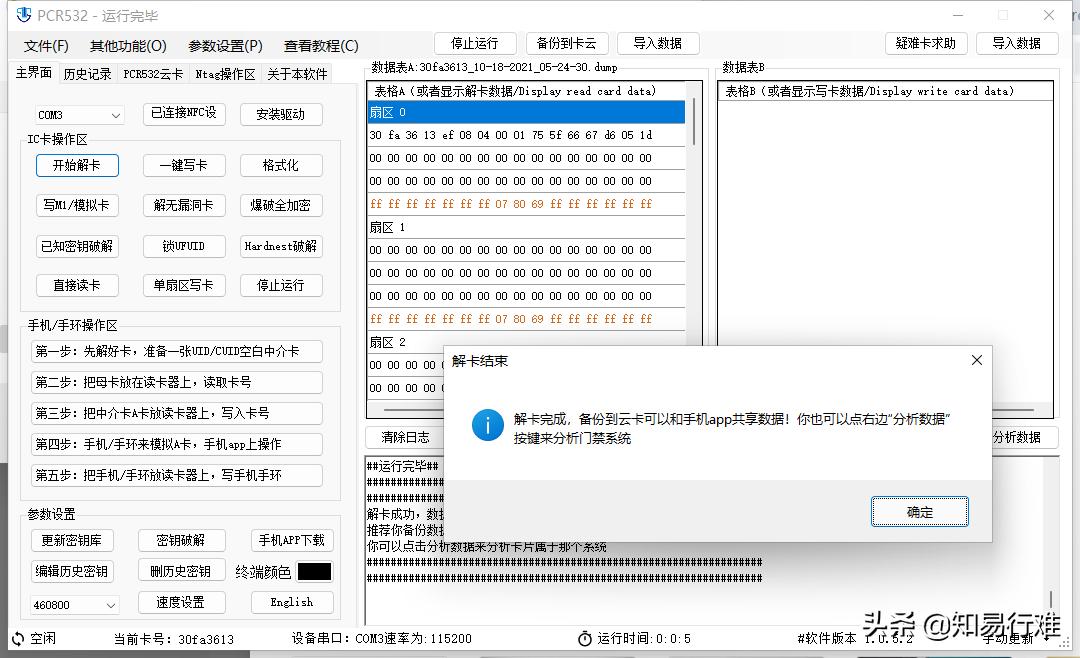Click the 手机APP下载 download button

(292, 539)
